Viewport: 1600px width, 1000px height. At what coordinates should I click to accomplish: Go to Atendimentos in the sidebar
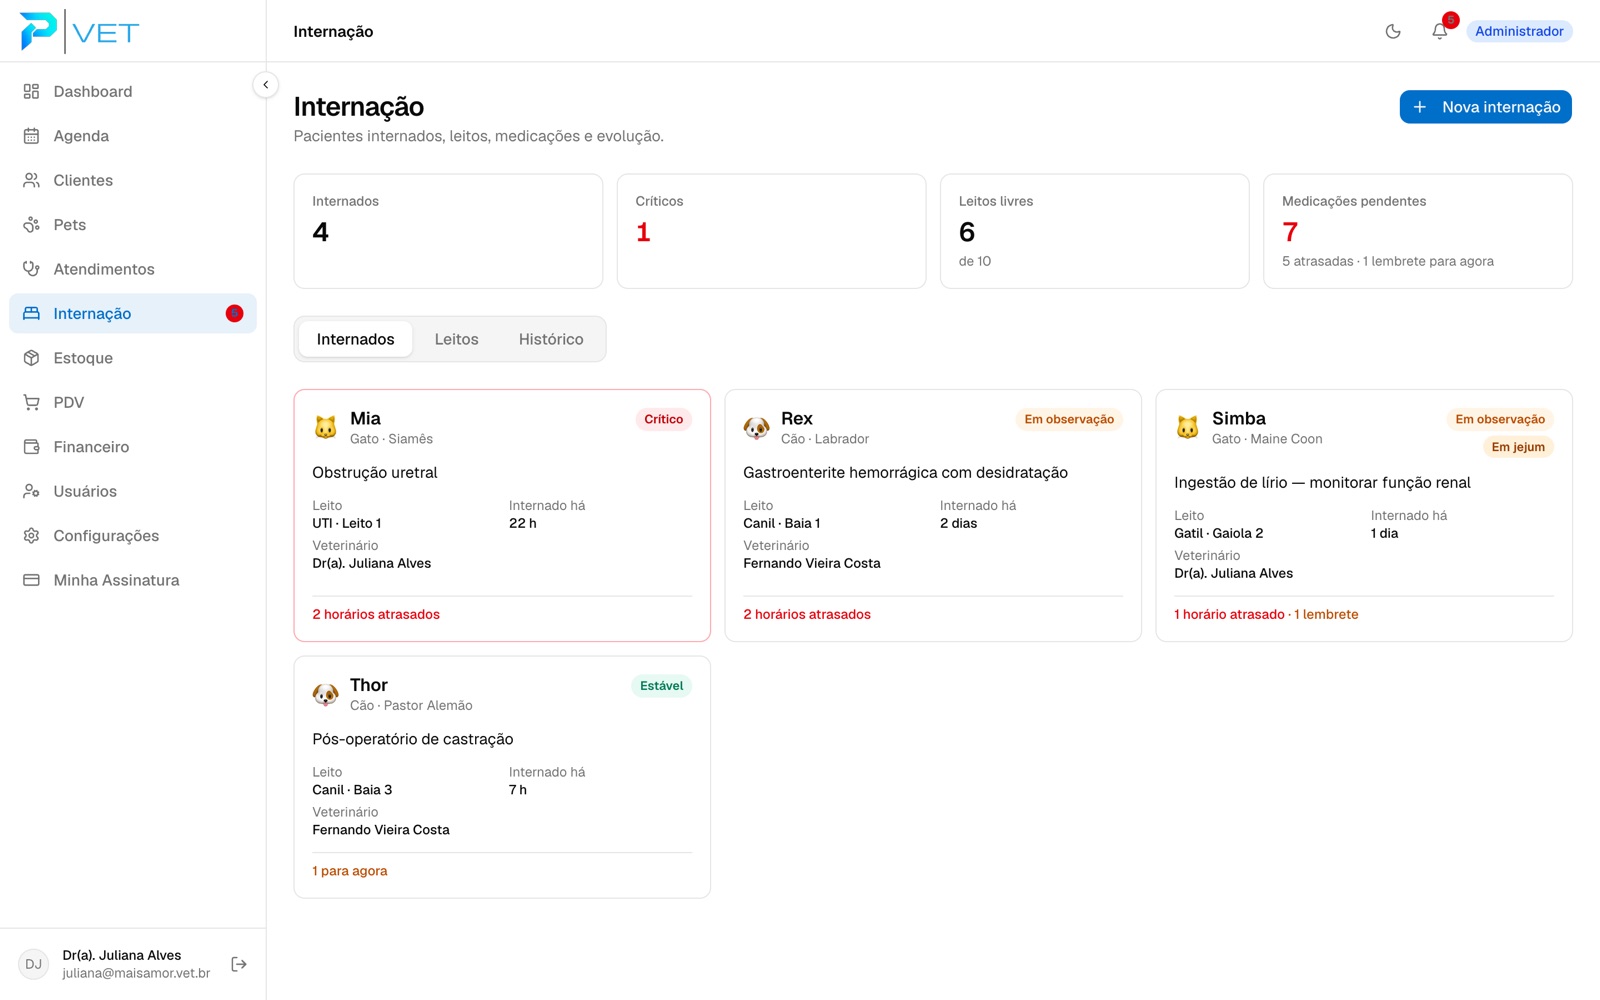tap(133, 269)
